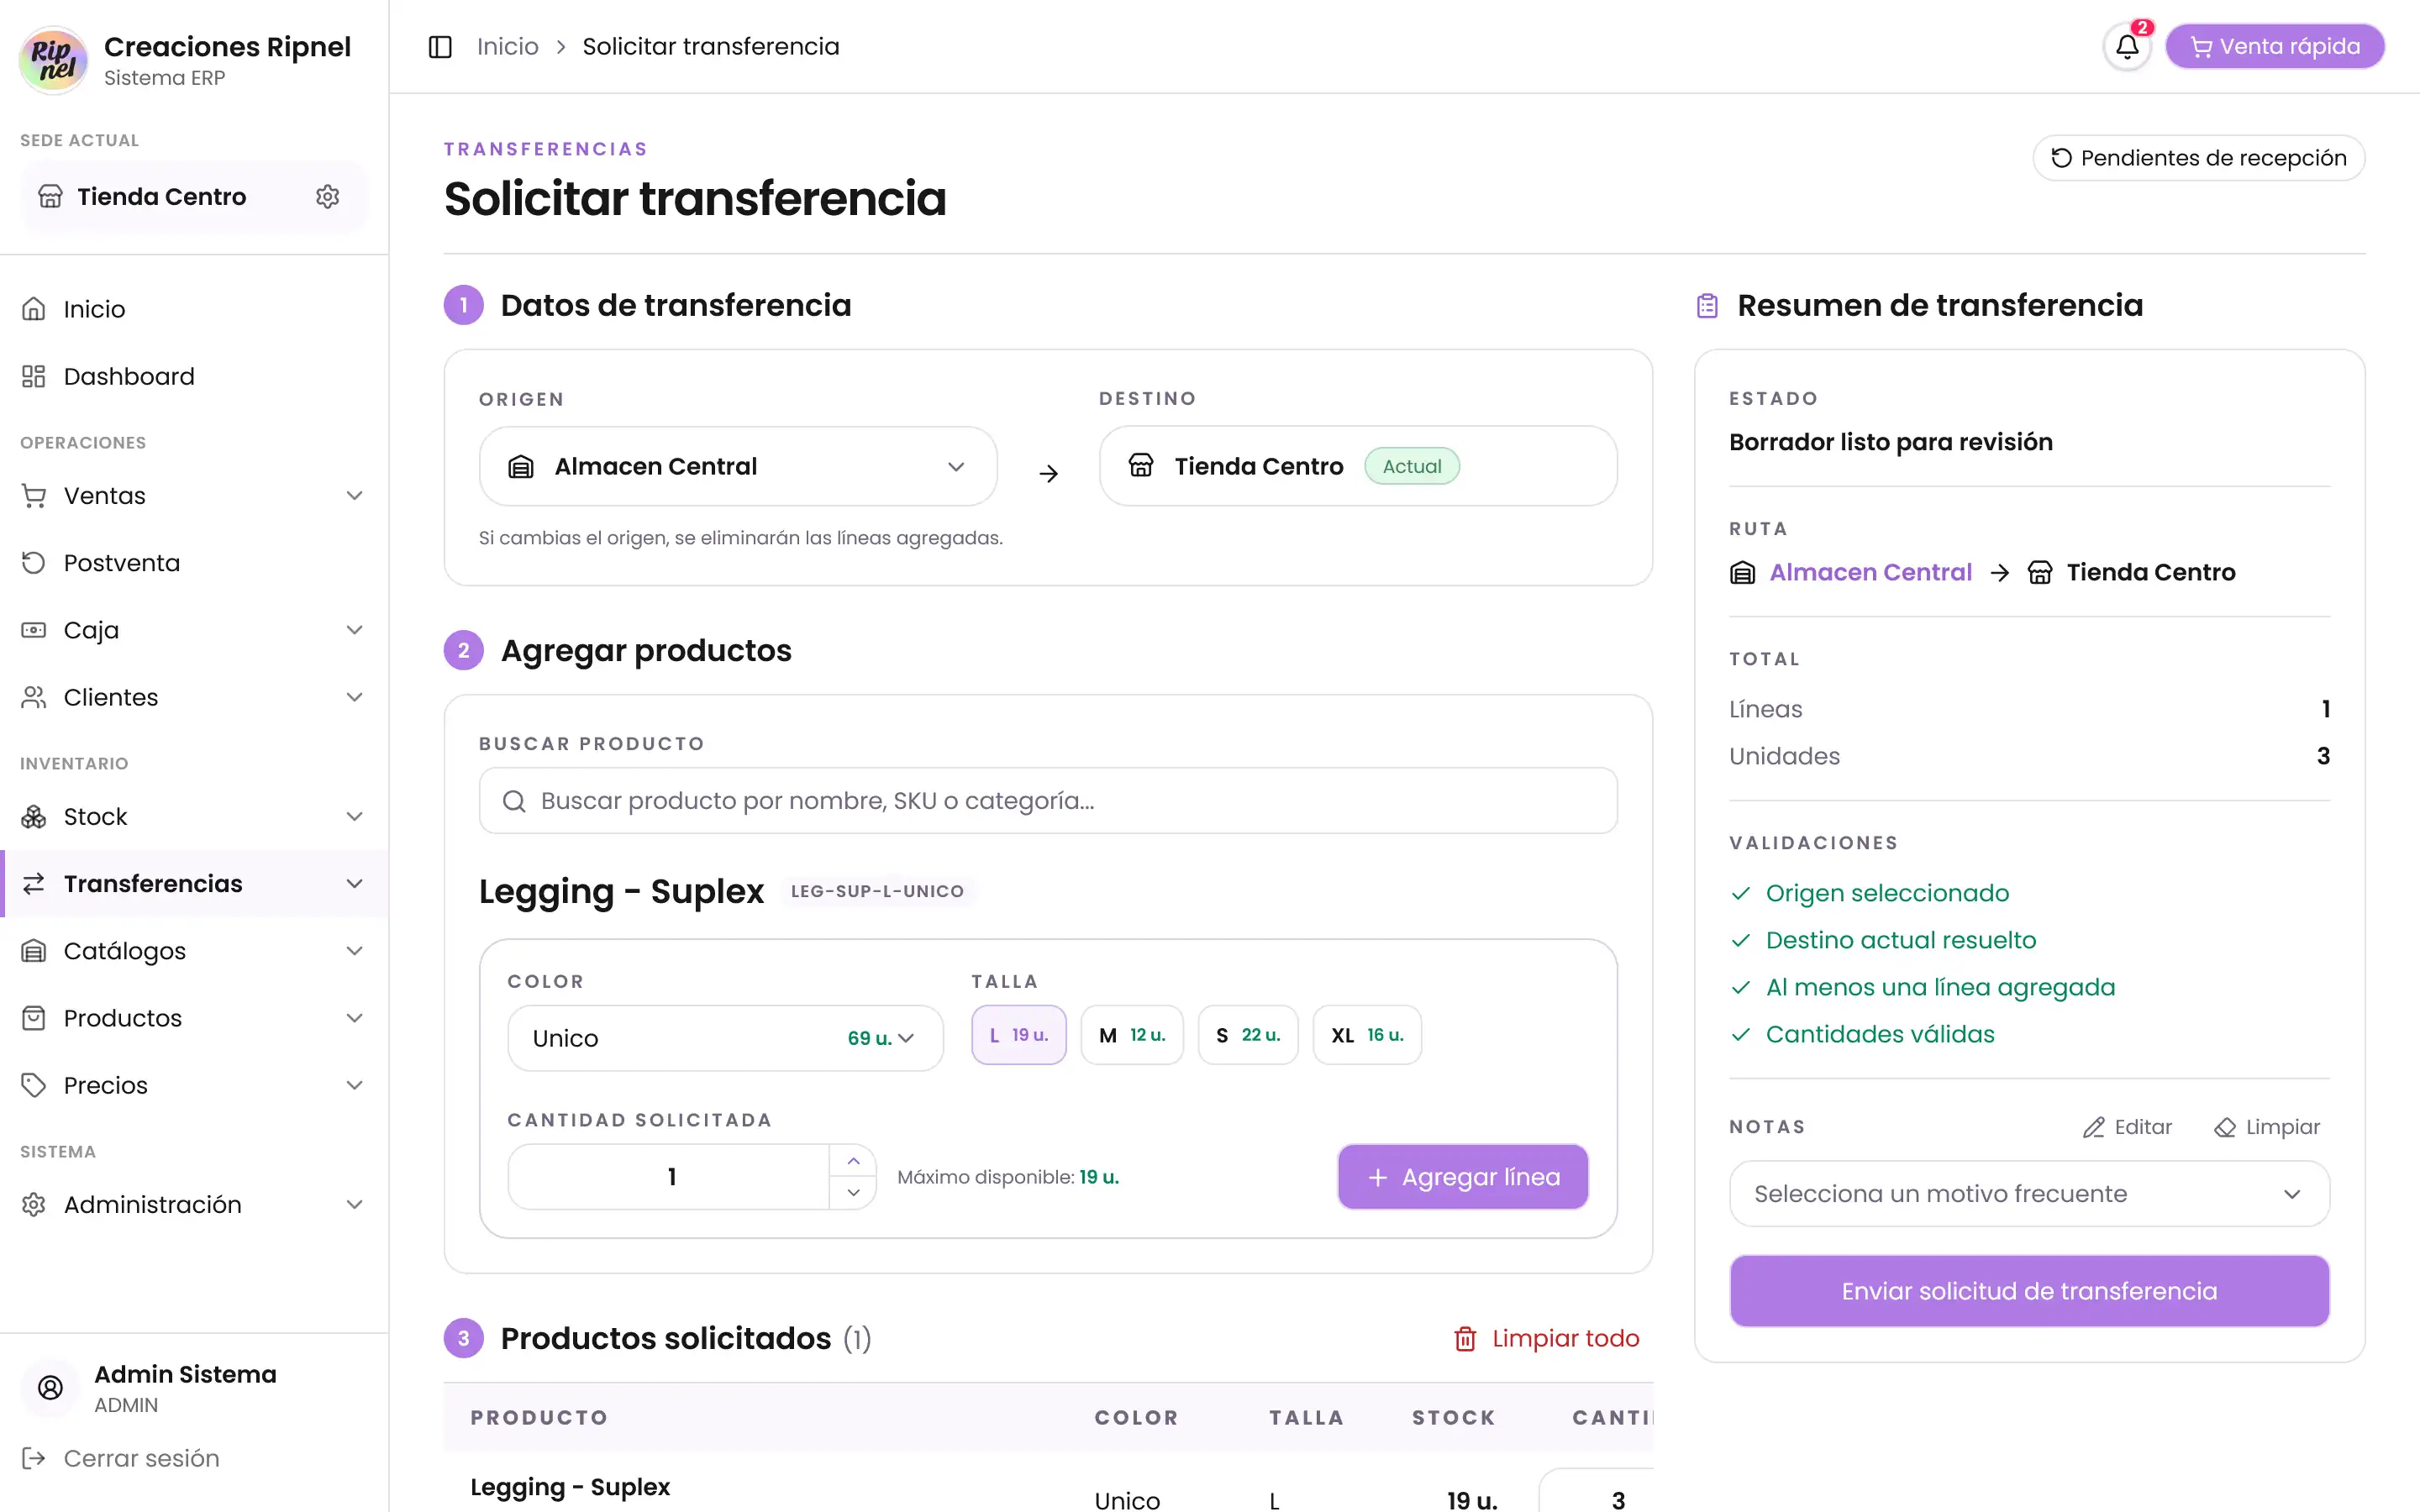The width and height of the screenshot is (2420, 1512).
Task: Select talla L with 19 u.
Action: point(1018,1035)
